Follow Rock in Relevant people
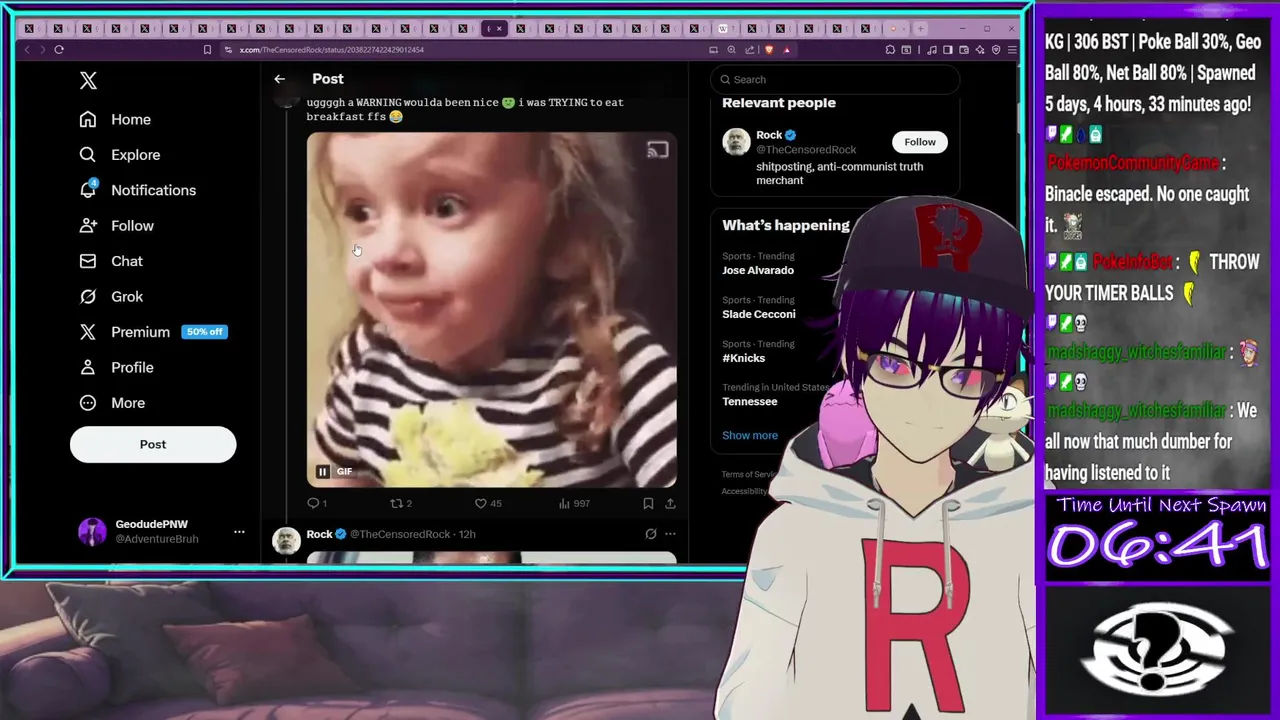This screenshot has height=720, width=1280. (x=920, y=142)
